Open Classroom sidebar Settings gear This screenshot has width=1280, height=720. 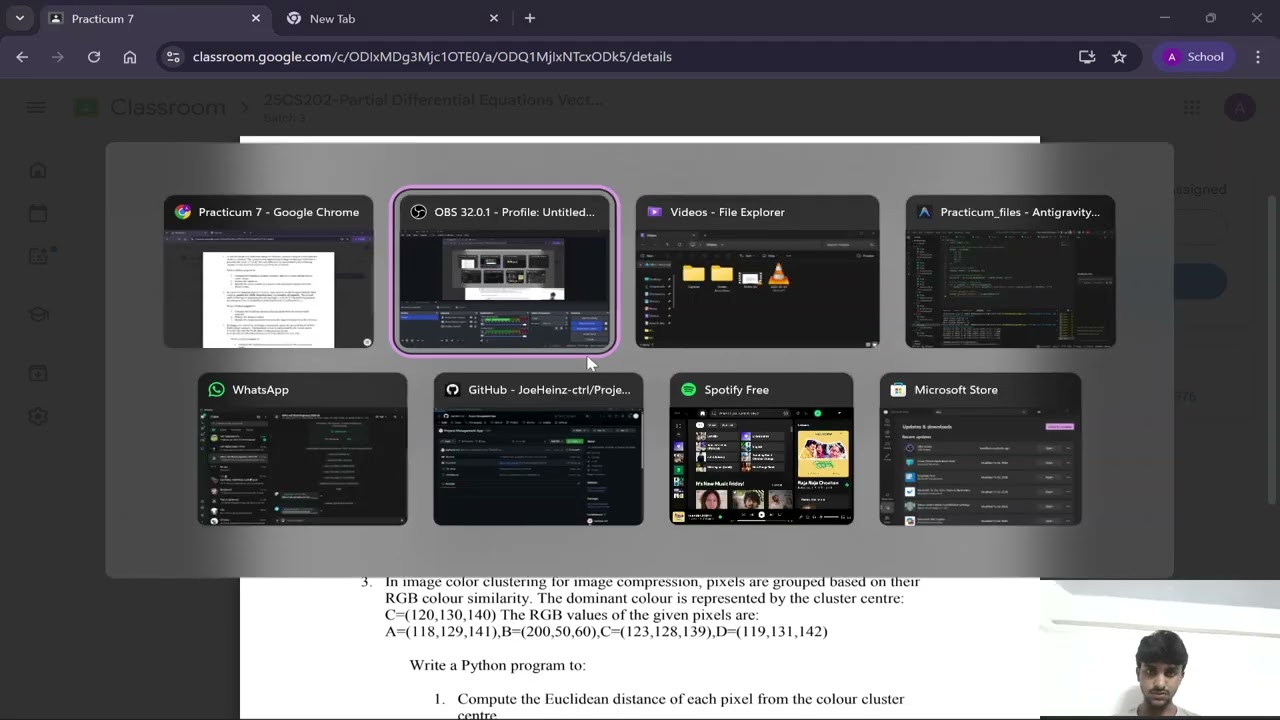38,417
